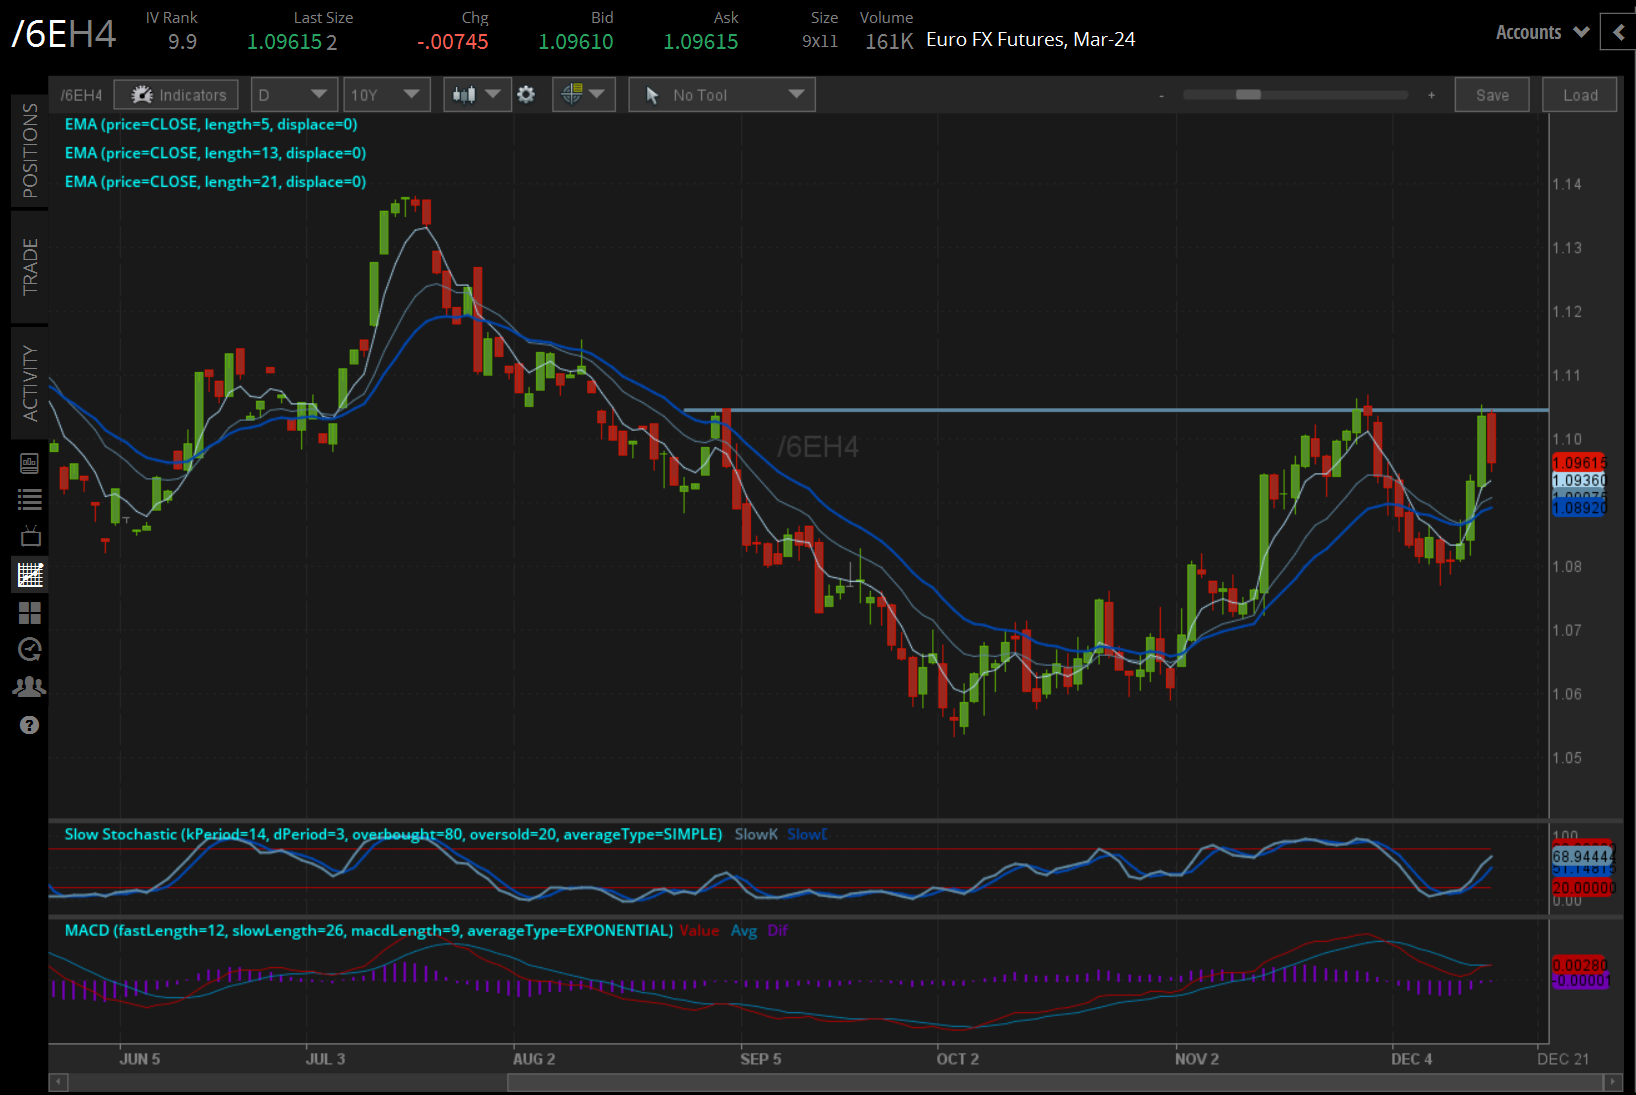
Task: Open the four-square grid layout icon
Action: [x=30, y=612]
